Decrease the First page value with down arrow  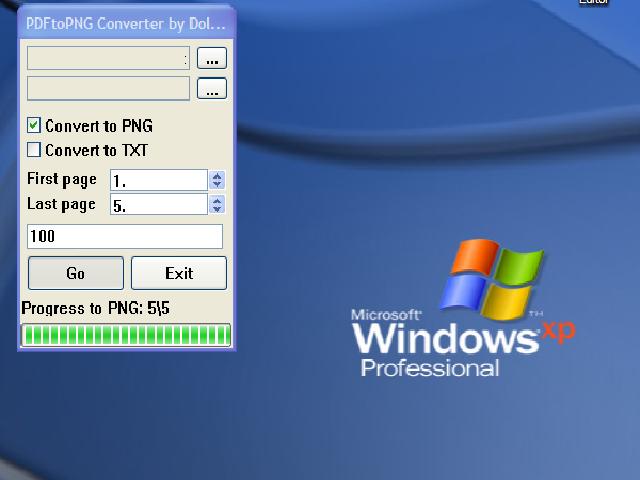pyautogui.click(x=217, y=185)
